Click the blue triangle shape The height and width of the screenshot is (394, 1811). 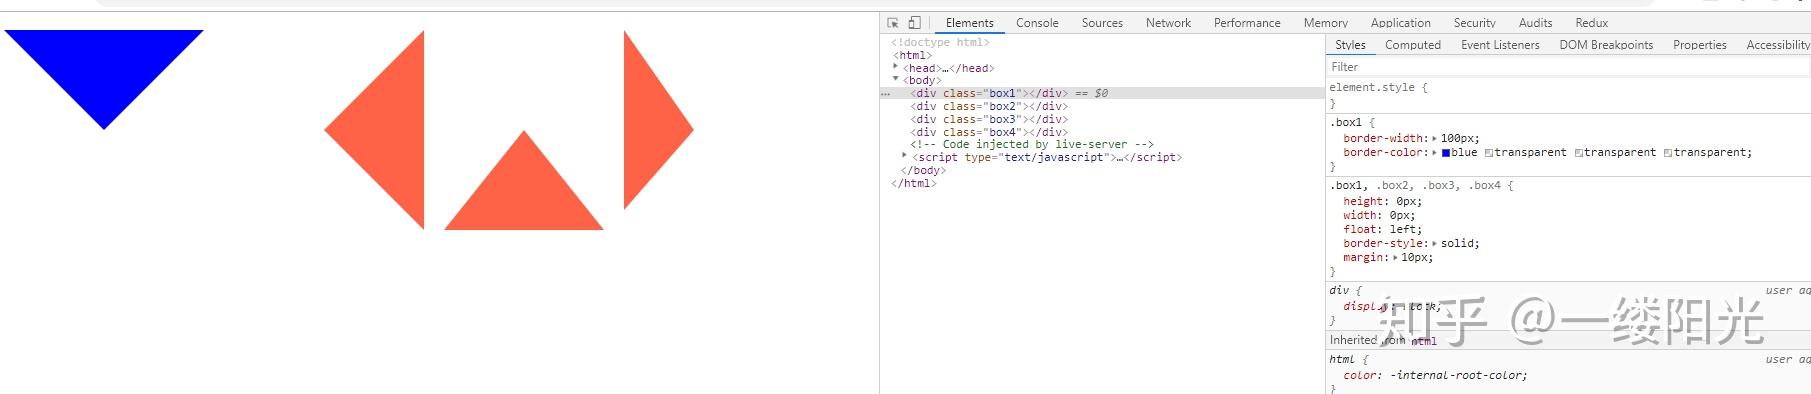coord(104,70)
